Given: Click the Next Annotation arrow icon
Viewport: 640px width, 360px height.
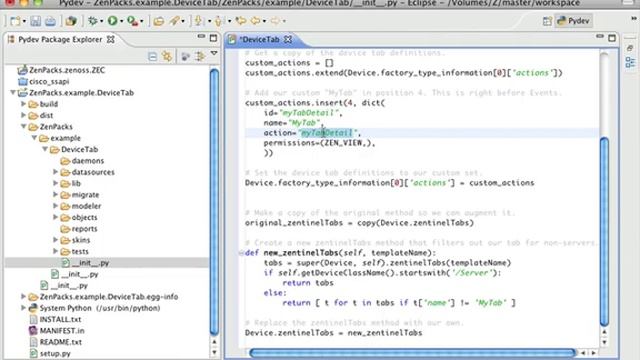Looking at the screenshot, I should point(198,21).
